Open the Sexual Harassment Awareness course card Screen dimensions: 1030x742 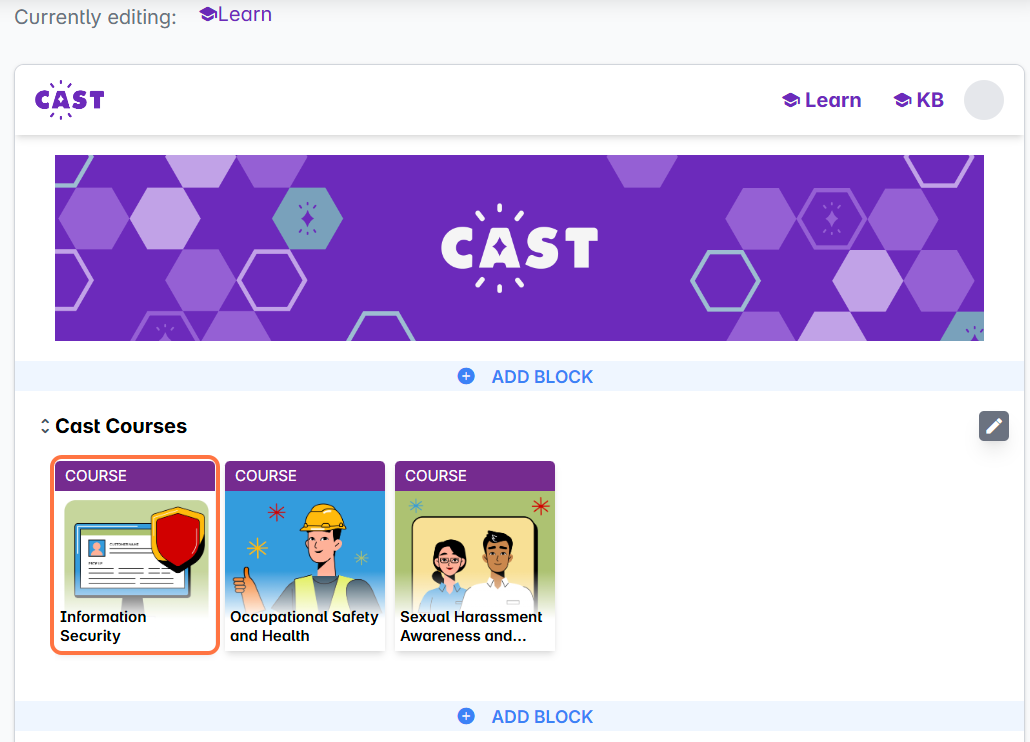(475, 556)
